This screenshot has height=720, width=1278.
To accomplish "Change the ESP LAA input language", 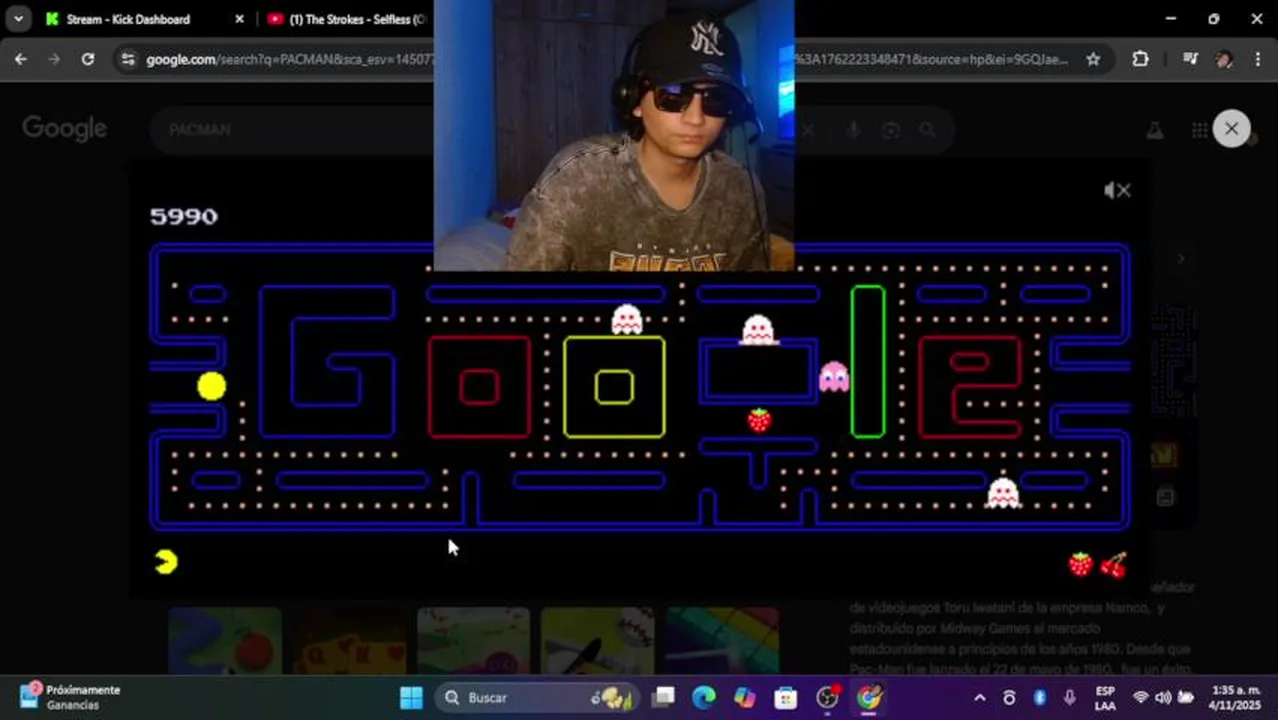I will tap(1105, 697).
